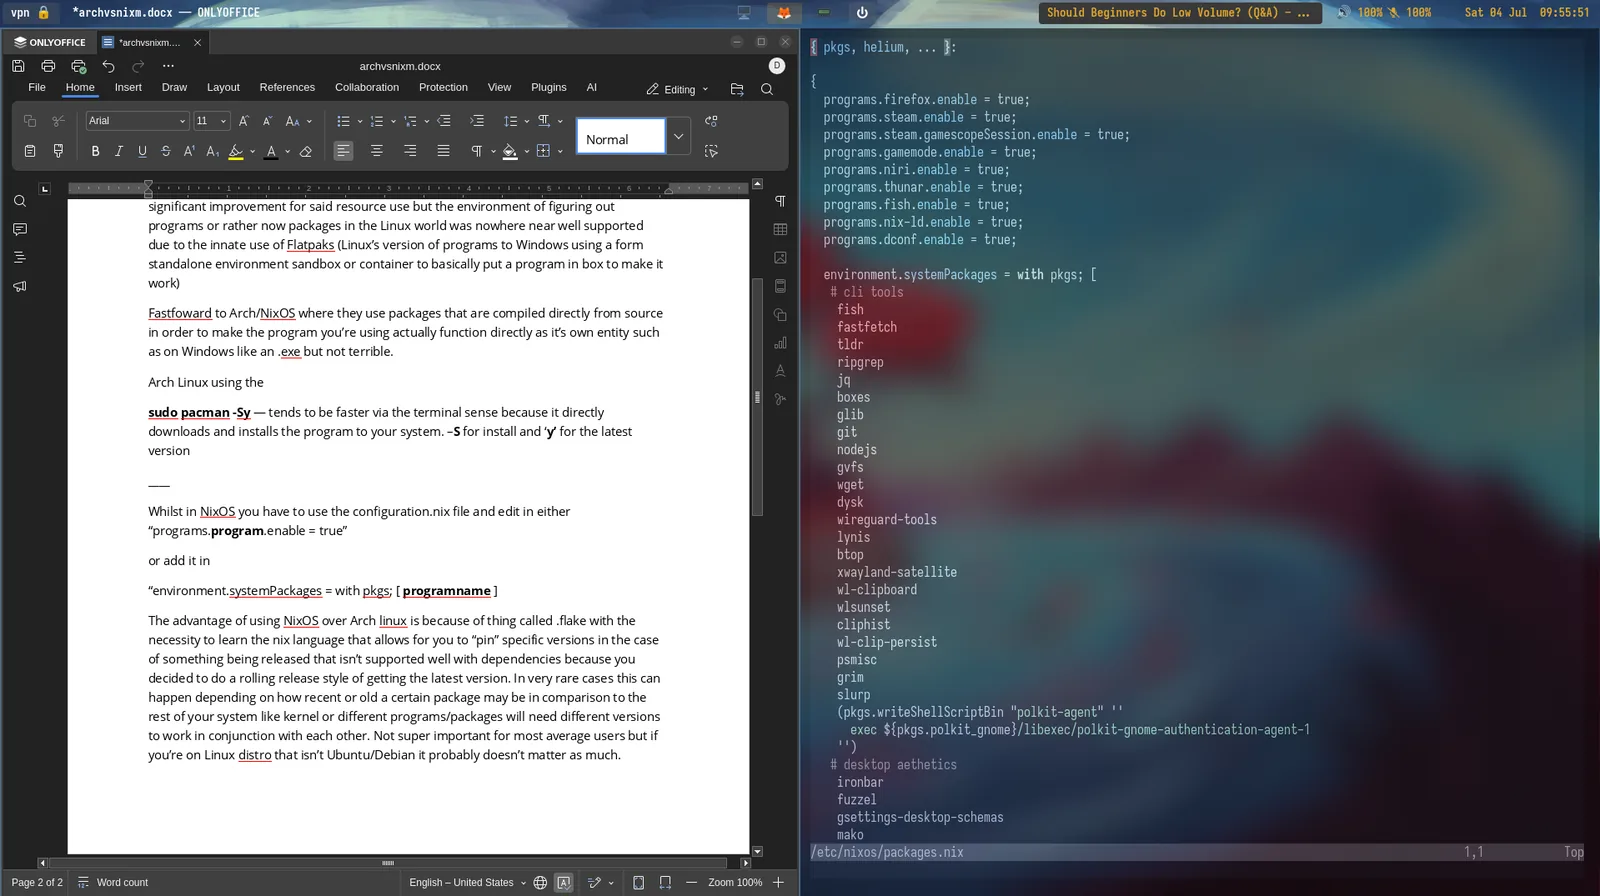The width and height of the screenshot is (1600, 896).
Task: Paste from clipboard icon
Action: 30,151
